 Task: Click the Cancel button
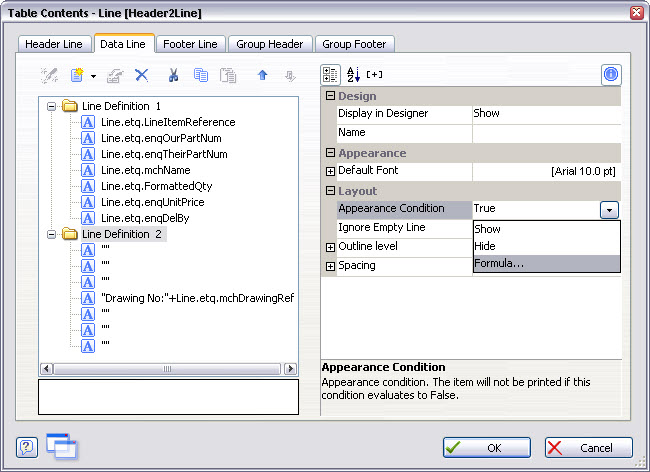click(589, 448)
